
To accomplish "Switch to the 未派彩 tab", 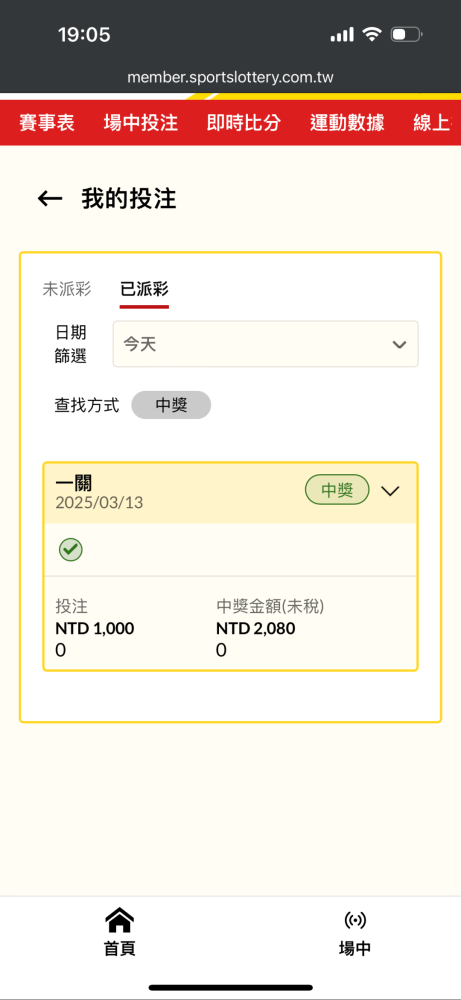I will (x=67, y=289).
